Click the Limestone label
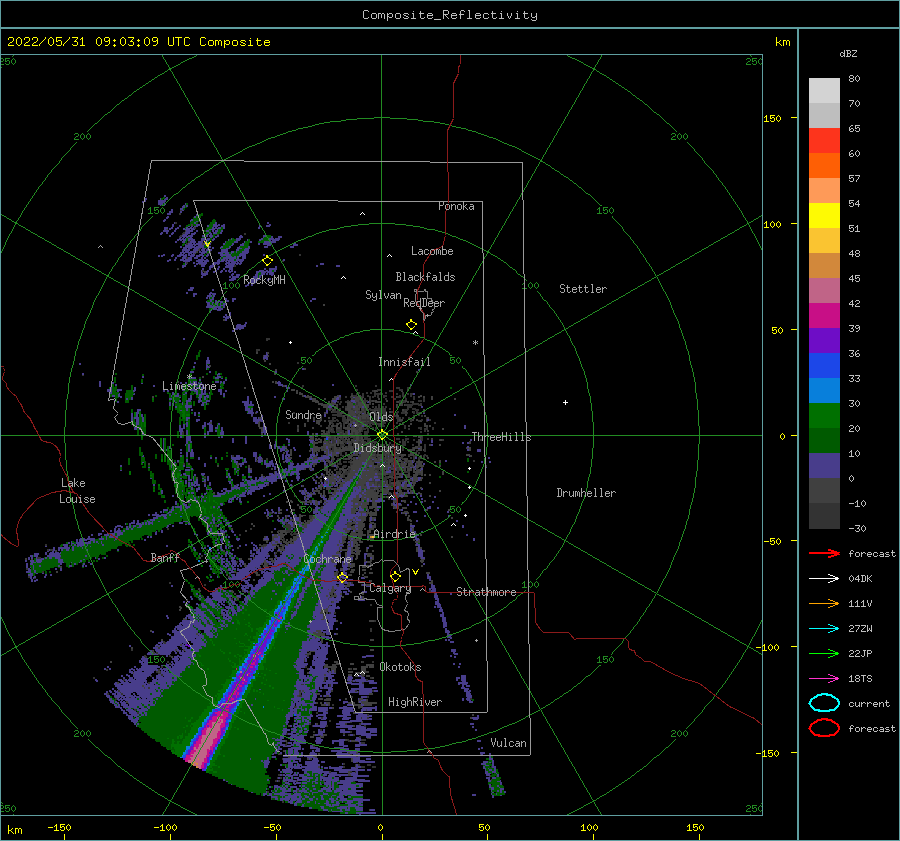Viewport: 900px width, 841px height. 189,386
